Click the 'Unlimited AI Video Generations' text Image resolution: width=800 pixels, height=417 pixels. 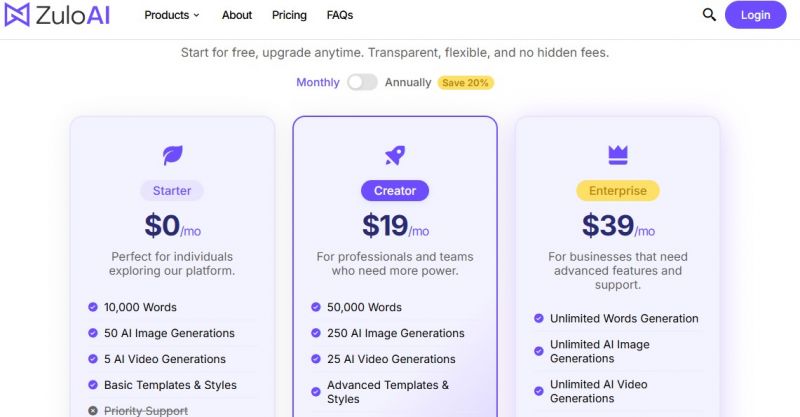pos(598,391)
